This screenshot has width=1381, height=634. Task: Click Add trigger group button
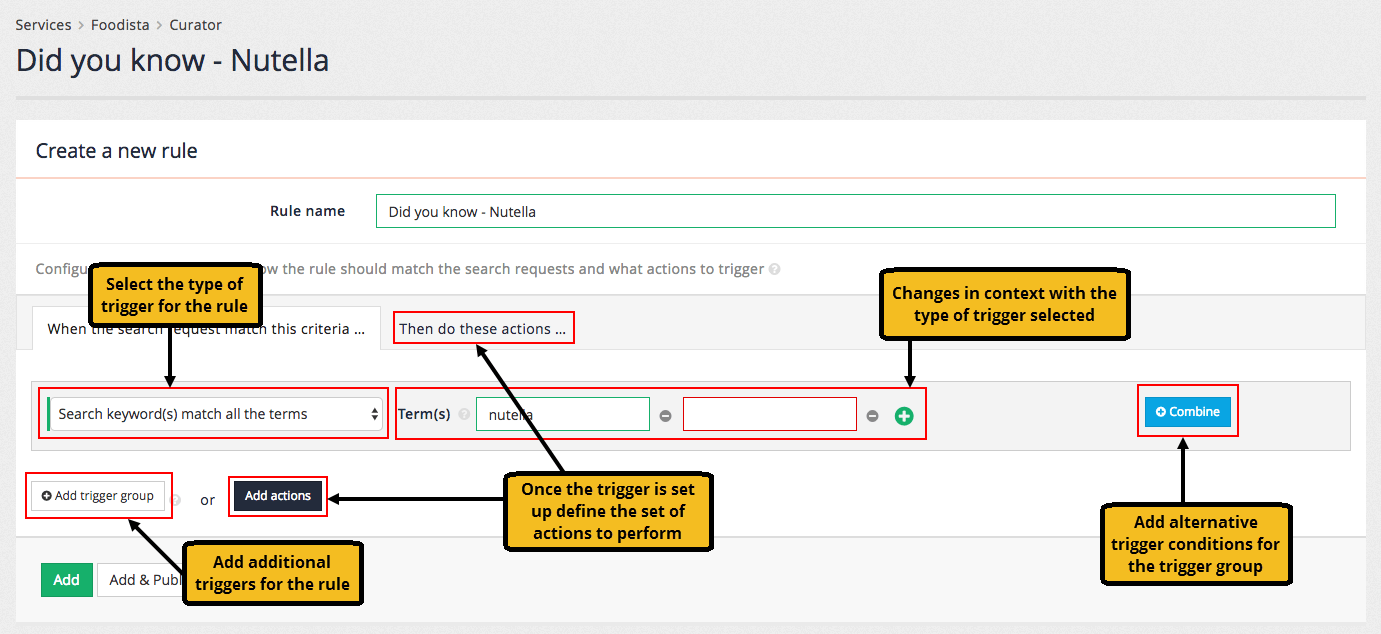pos(98,496)
